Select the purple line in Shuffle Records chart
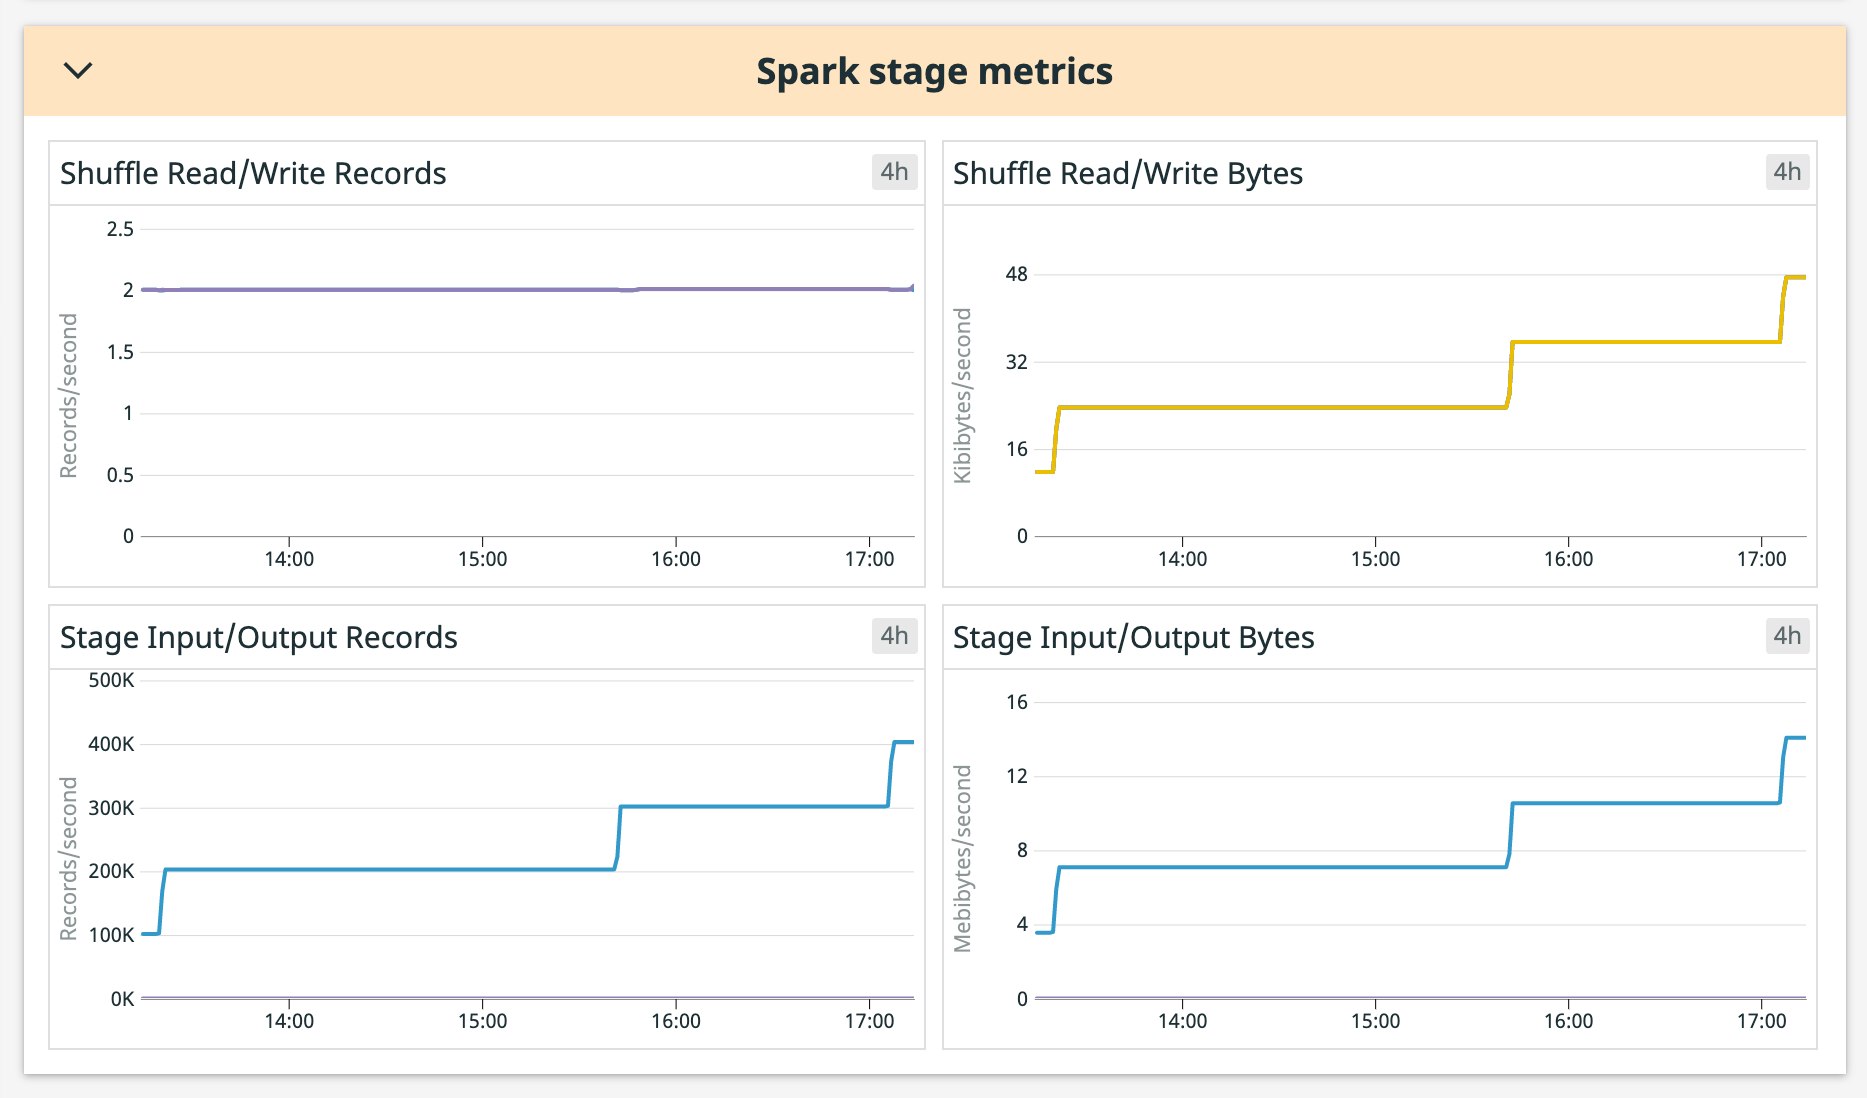The image size is (1867, 1098). pyautogui.click(x=500, y=289)
